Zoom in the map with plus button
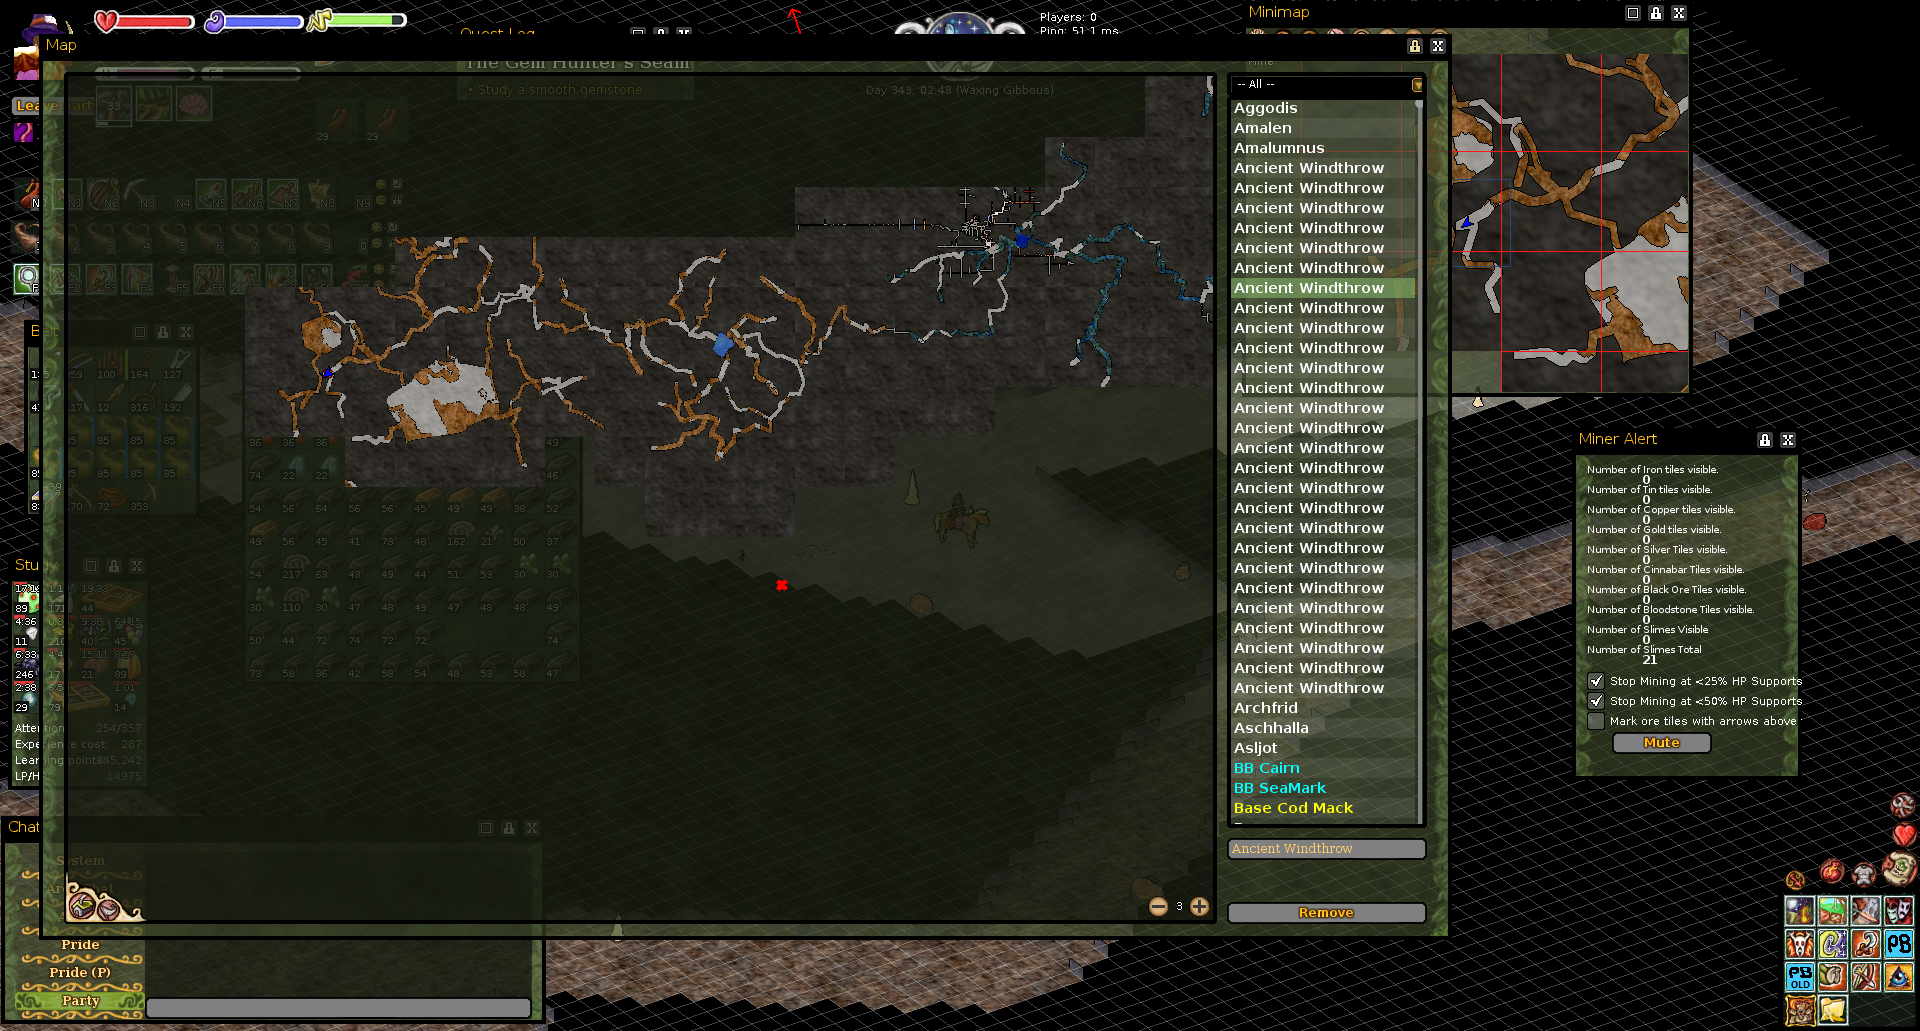 click(1200, 907)
